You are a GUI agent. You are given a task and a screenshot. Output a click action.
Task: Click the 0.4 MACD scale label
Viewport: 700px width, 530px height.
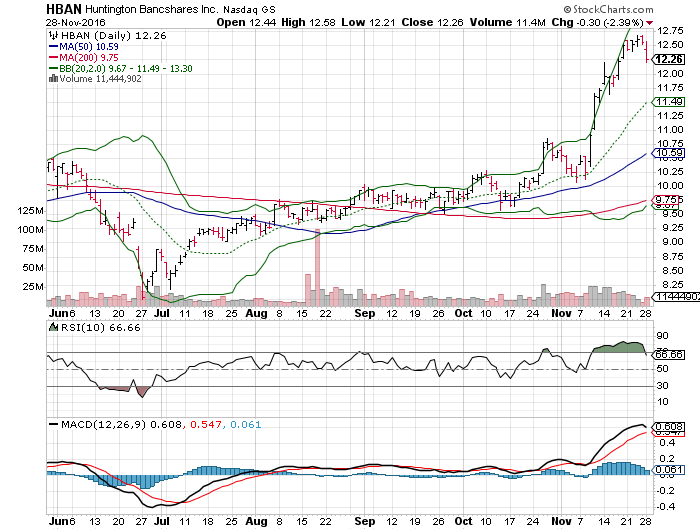pos(665,442)
